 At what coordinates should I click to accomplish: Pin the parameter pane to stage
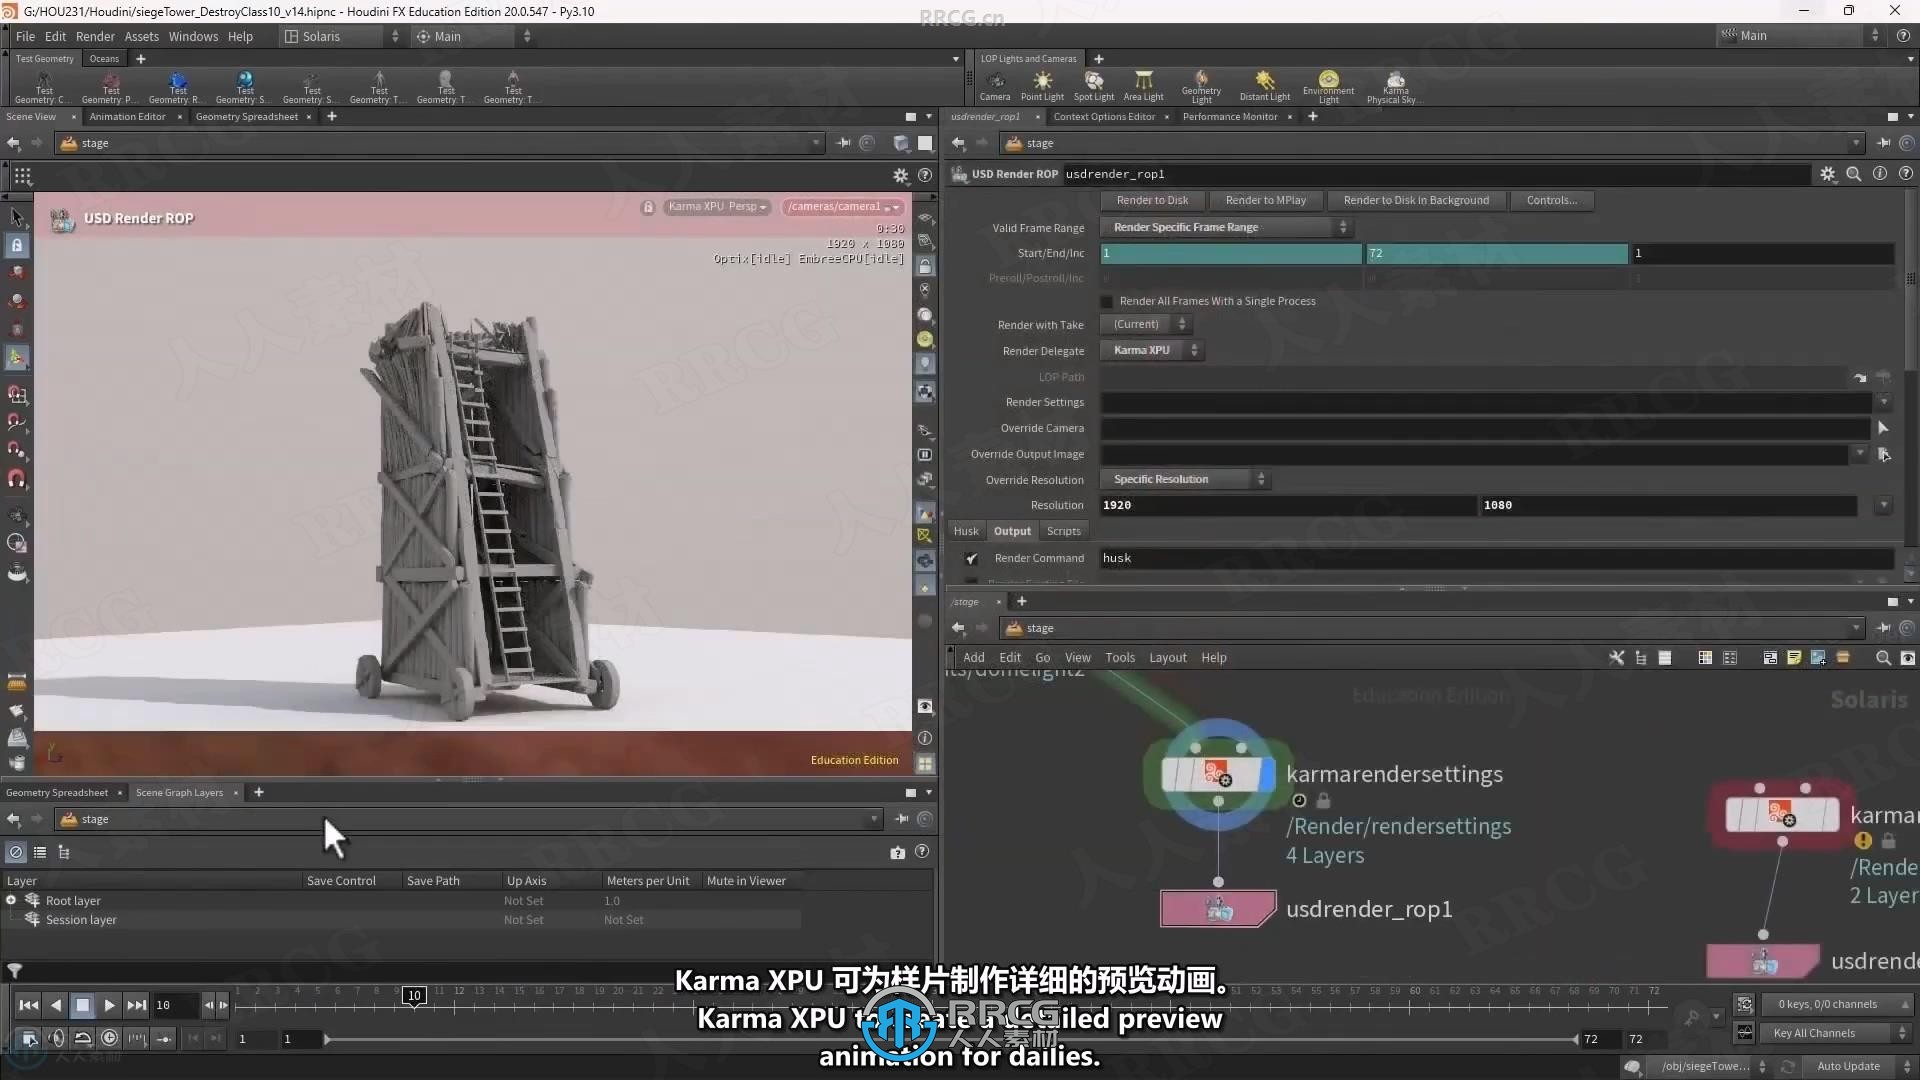pyautogui.click(x=1884, y=143)
